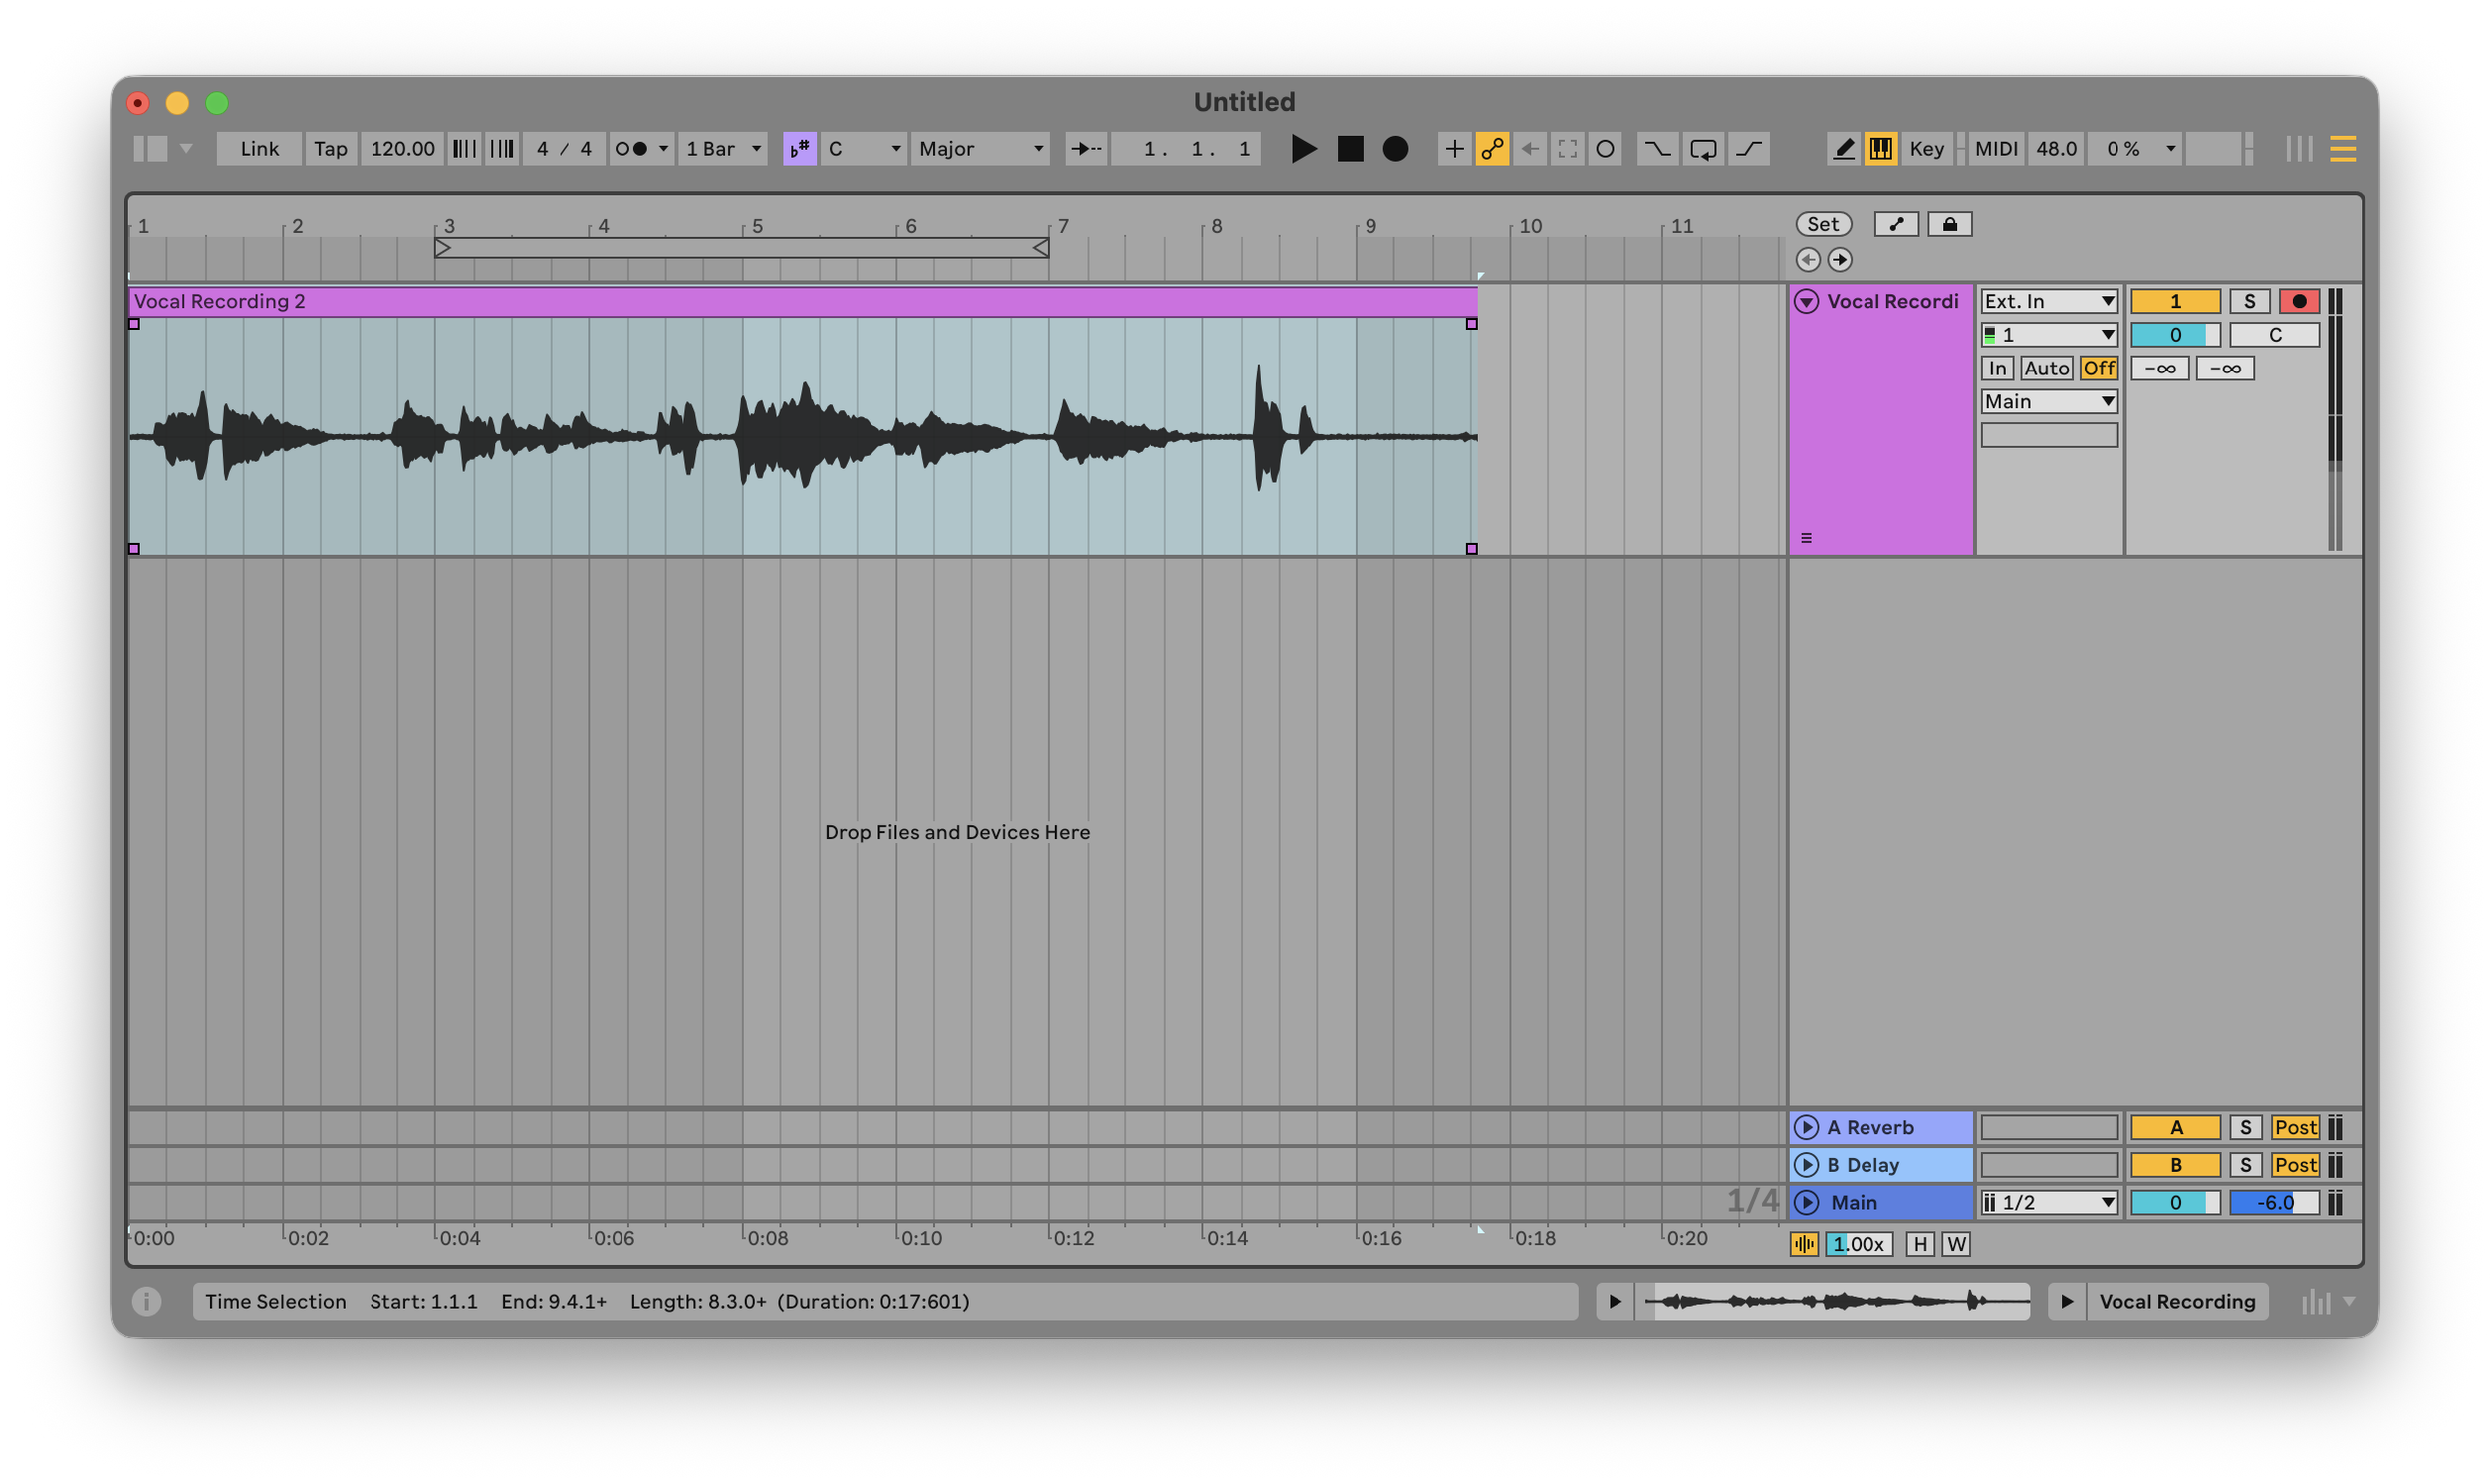Open the Major scale dropdown
The height and width of the screenshot is (1484, 2490).
click(981, 149)
